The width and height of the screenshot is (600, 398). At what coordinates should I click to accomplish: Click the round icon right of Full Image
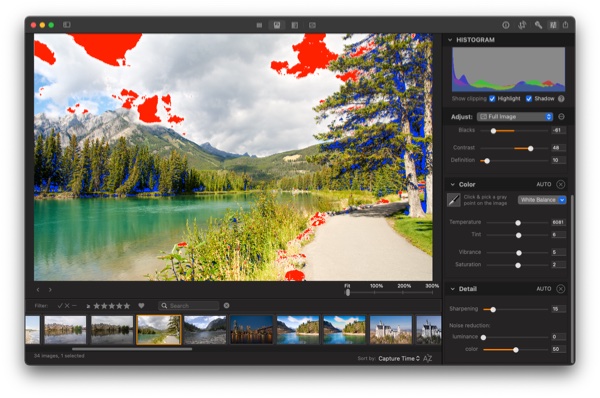coord(561,117)
